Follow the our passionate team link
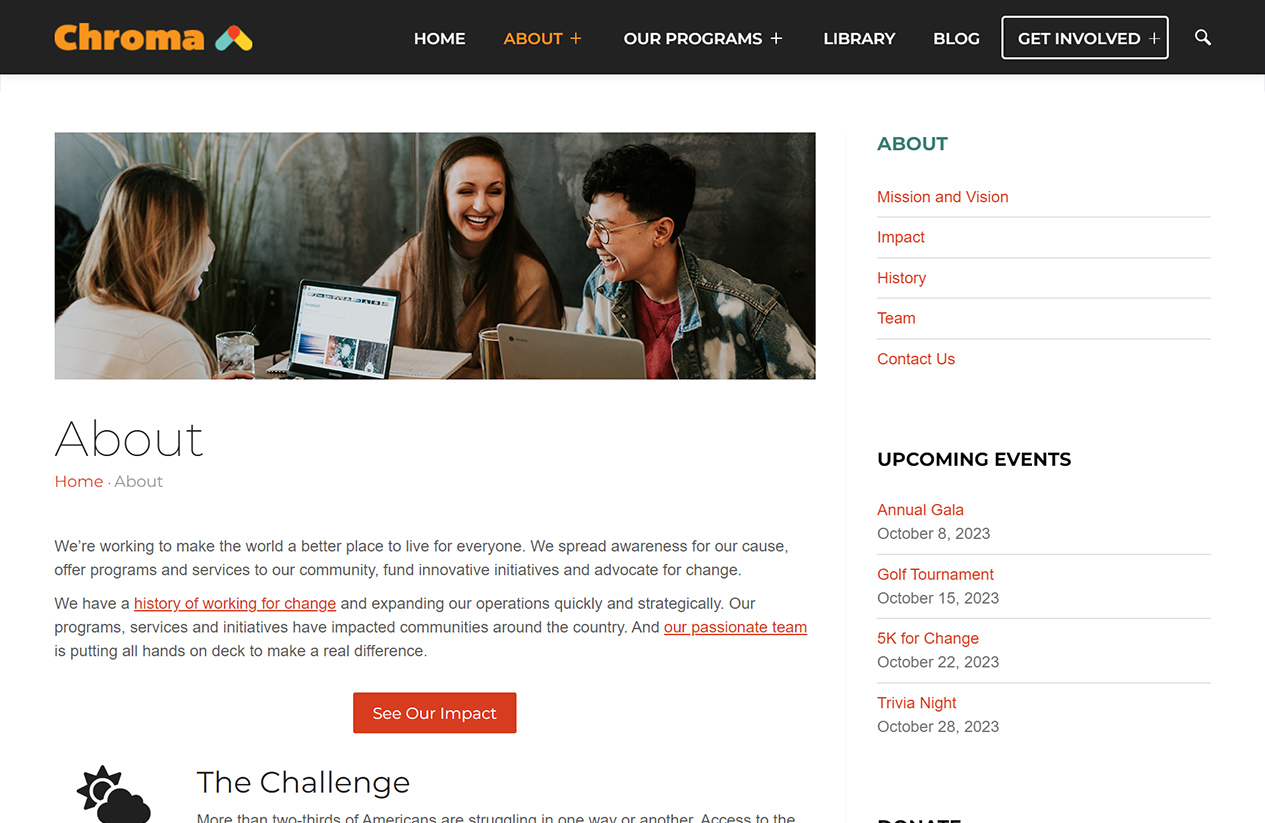The height and width of the screenshot is (823, 1265). point(735,627)
